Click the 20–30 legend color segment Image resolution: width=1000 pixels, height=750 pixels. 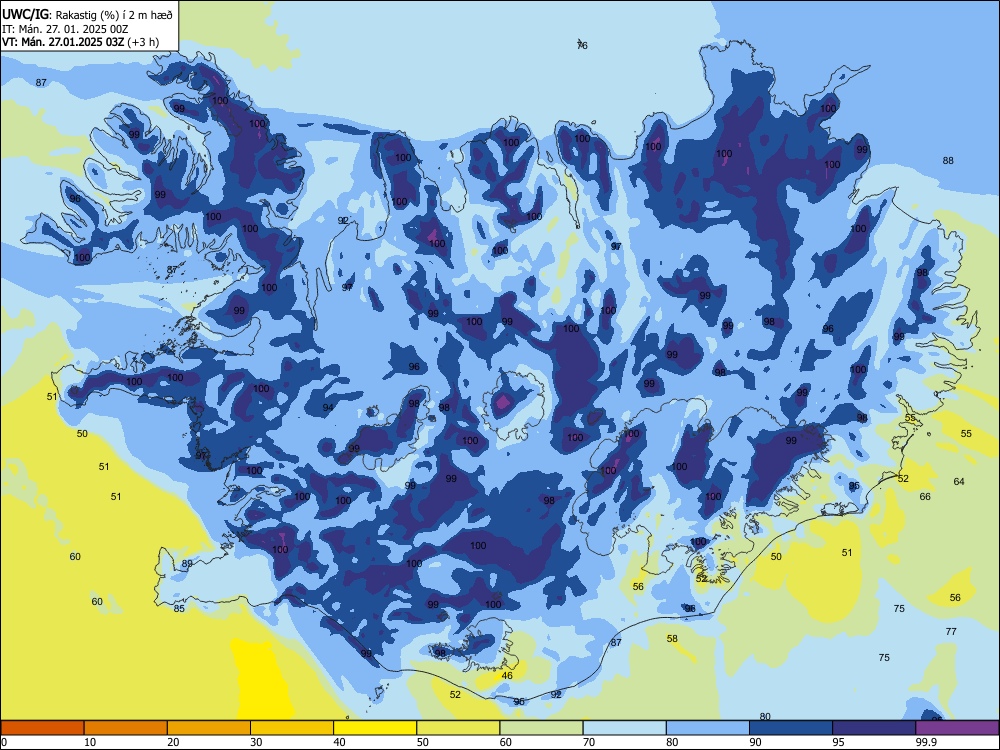pos(209,728)
